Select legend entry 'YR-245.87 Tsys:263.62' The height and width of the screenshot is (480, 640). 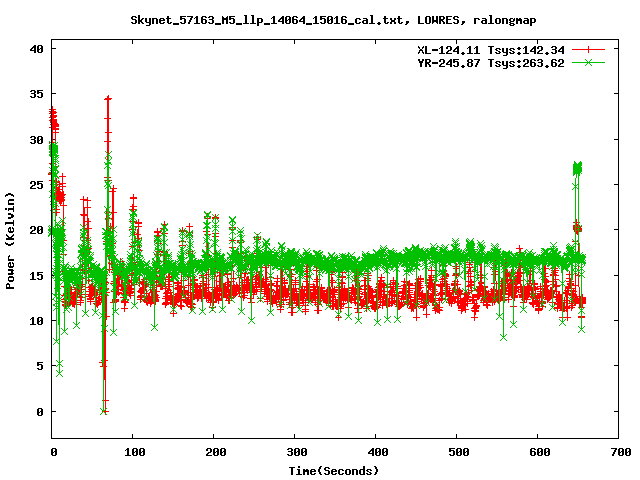(x=491, y=63)
